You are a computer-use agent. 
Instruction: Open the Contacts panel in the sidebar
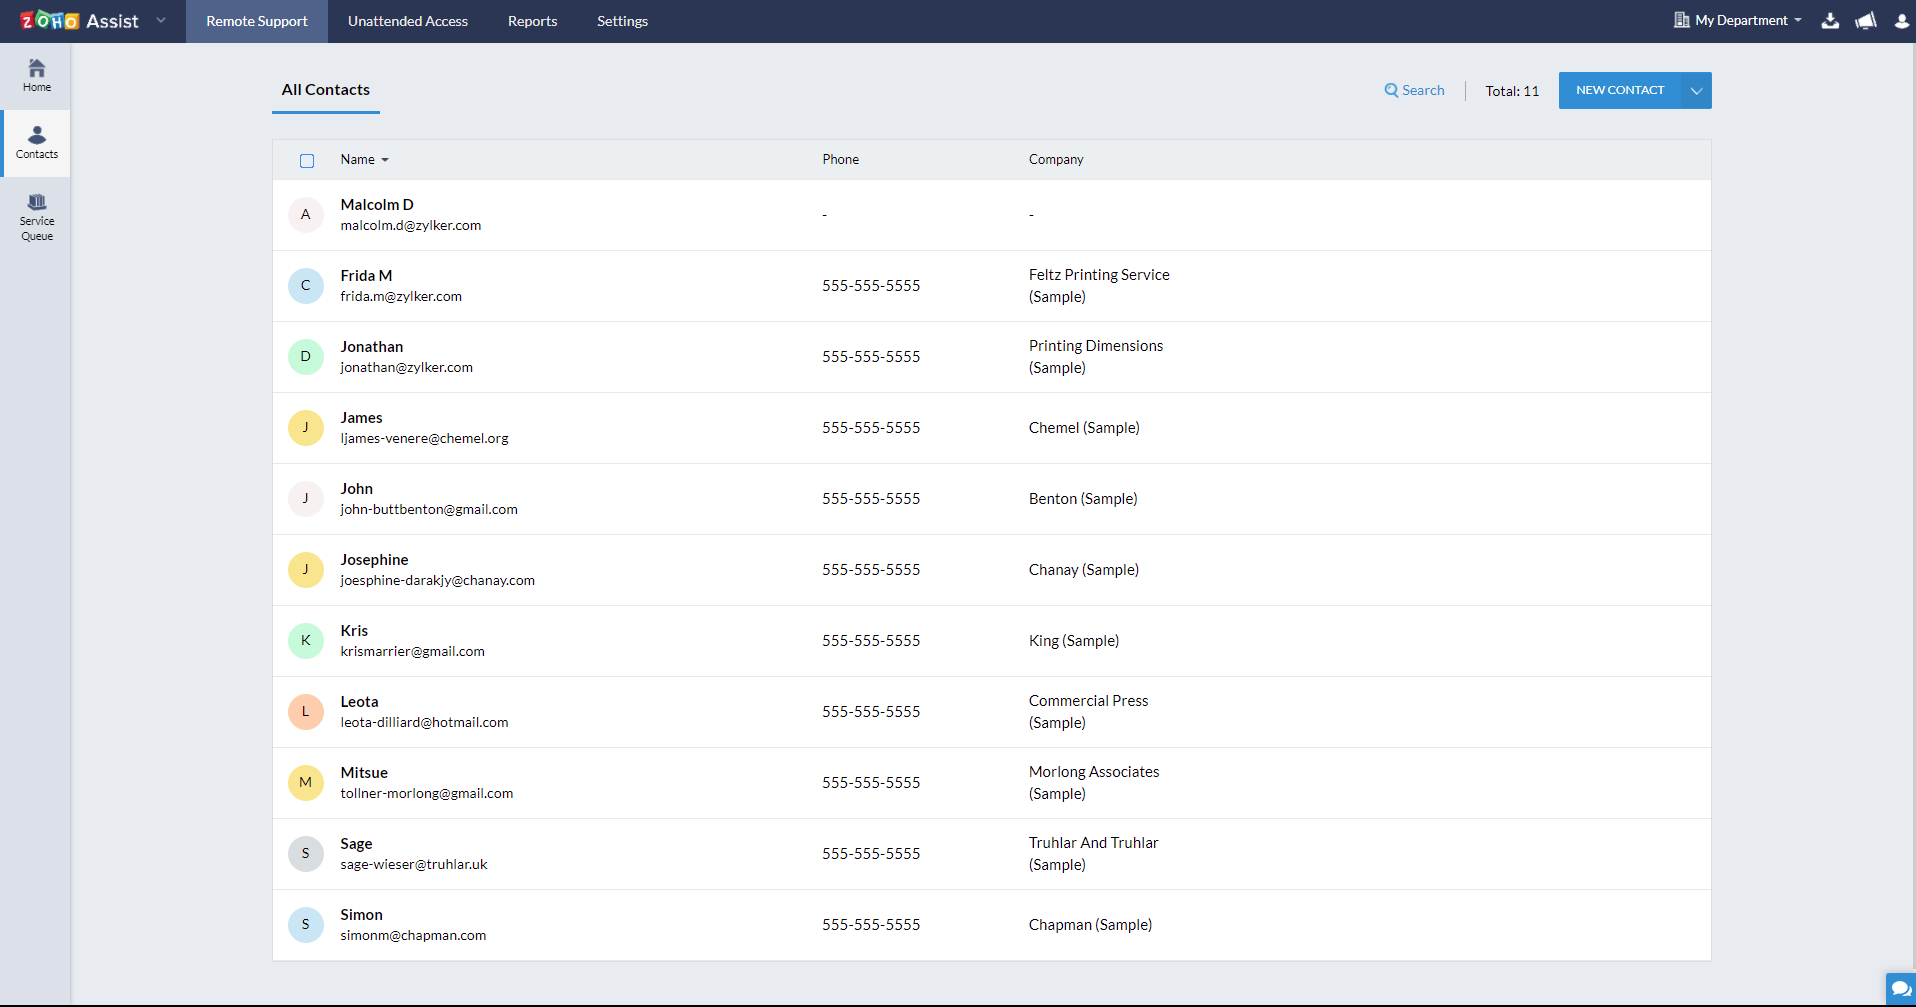(36, 142)
